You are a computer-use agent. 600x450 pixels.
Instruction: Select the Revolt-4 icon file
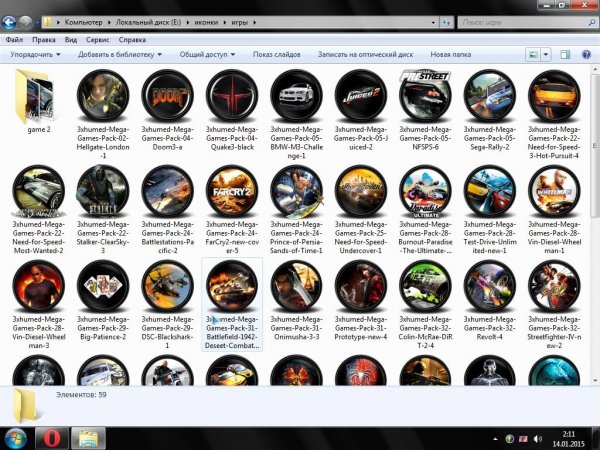coord(489,300)
